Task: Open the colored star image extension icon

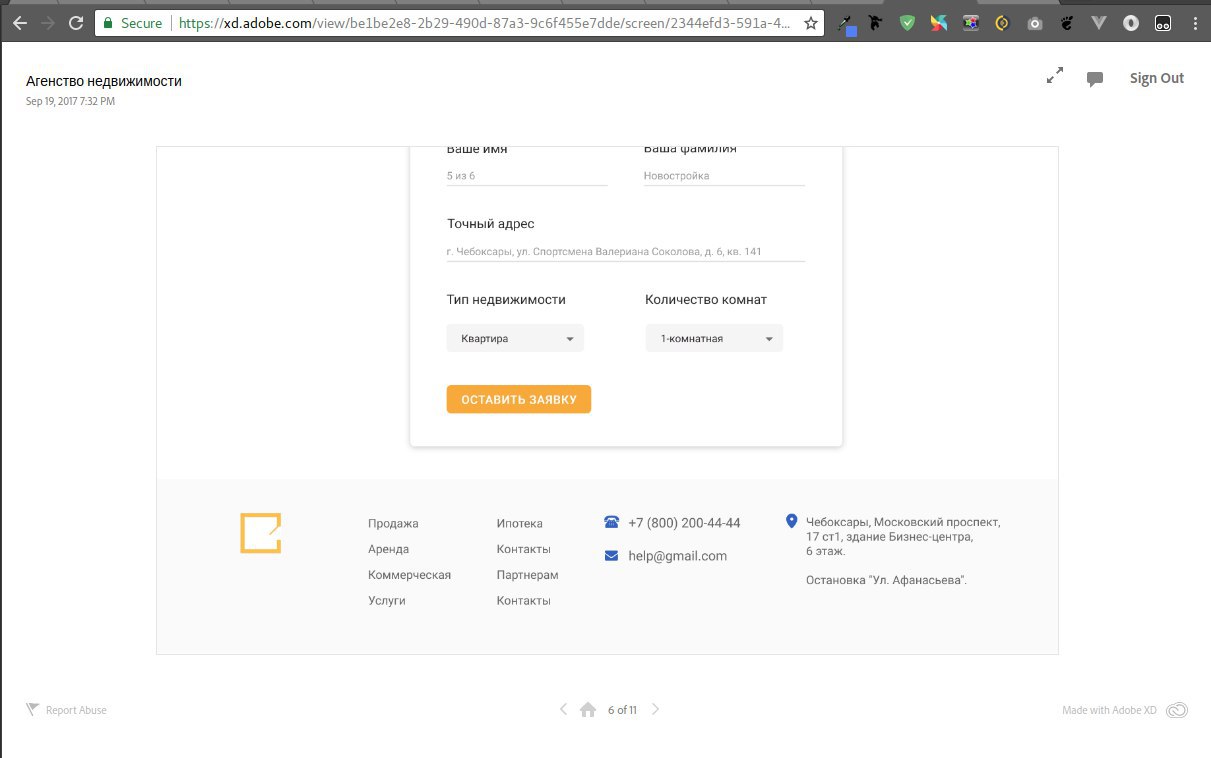Action: pyautogui.click(x=970, y=22)
